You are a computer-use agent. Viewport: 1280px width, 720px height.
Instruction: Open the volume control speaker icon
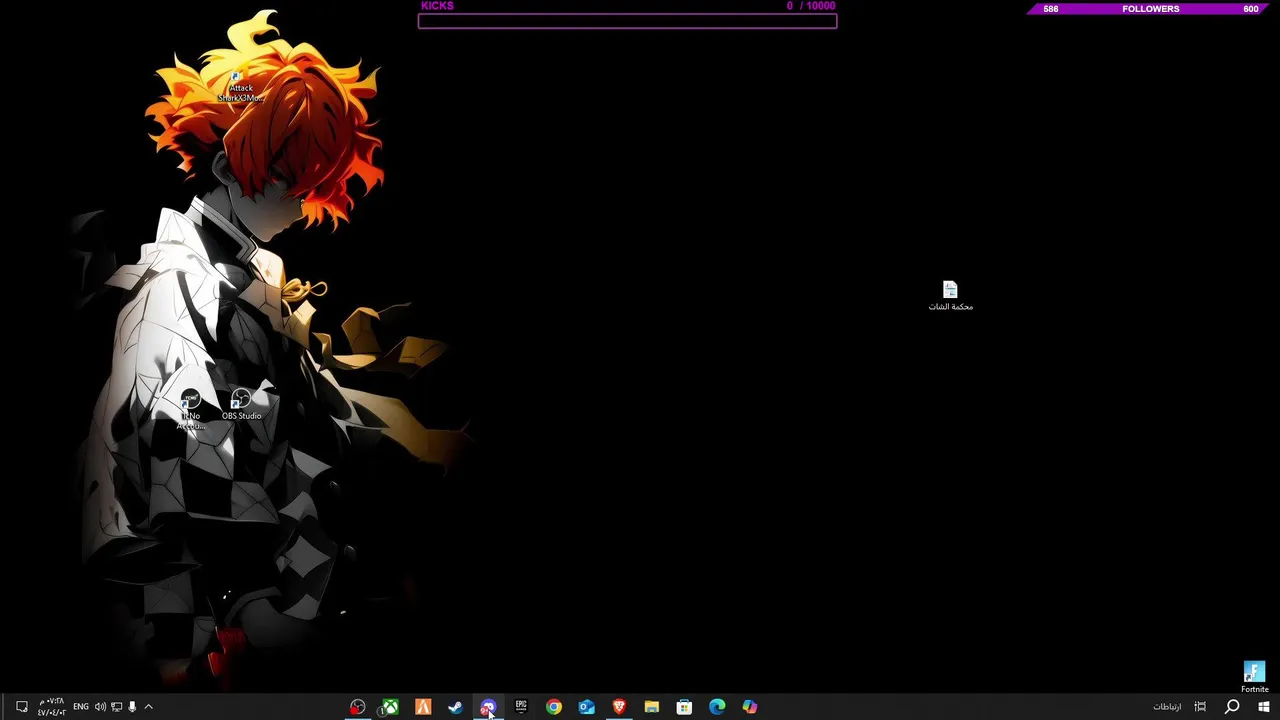(x=100, y=707)
